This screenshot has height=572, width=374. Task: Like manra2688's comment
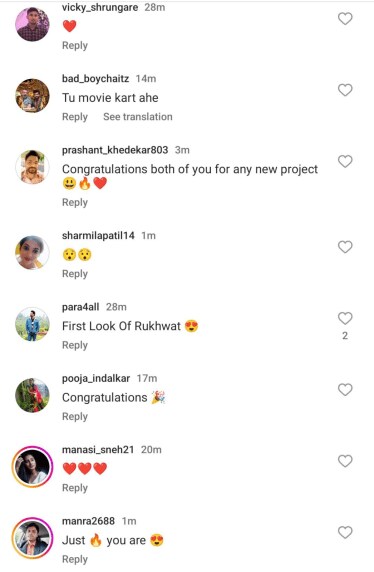345,533
